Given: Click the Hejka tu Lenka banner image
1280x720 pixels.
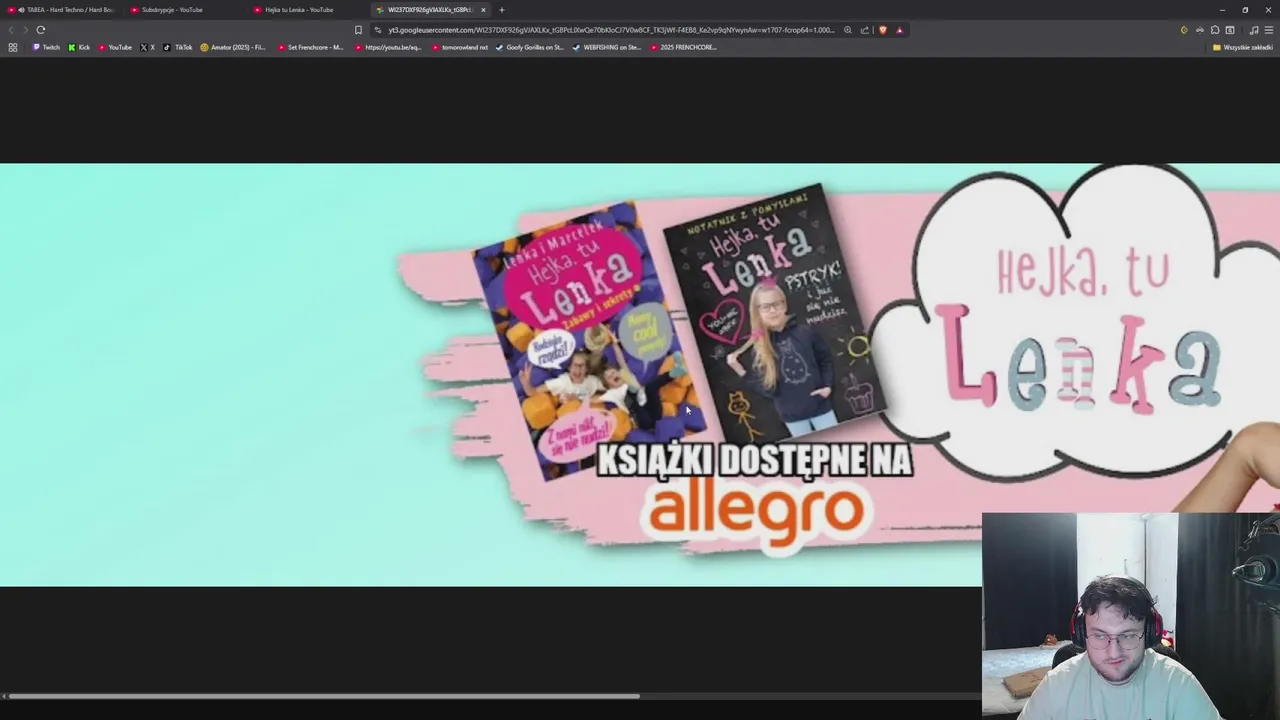Looking at the screenshot, I should [x=640, y=375].
